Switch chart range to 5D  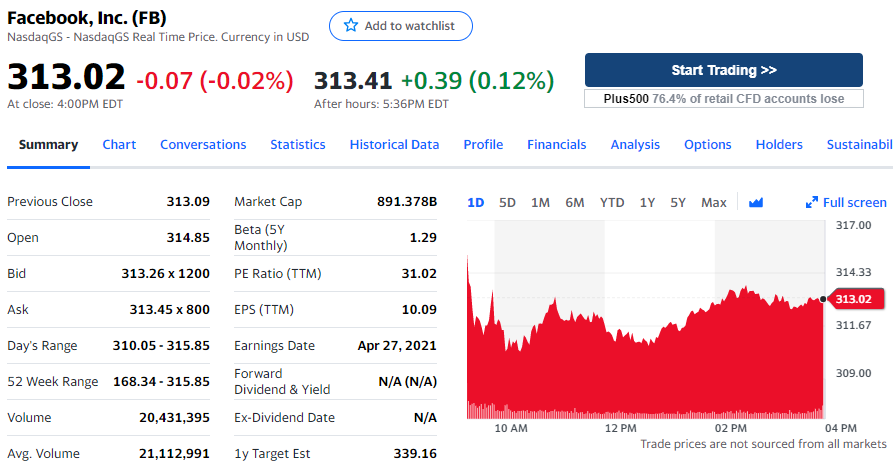click(x=507, y=203)
